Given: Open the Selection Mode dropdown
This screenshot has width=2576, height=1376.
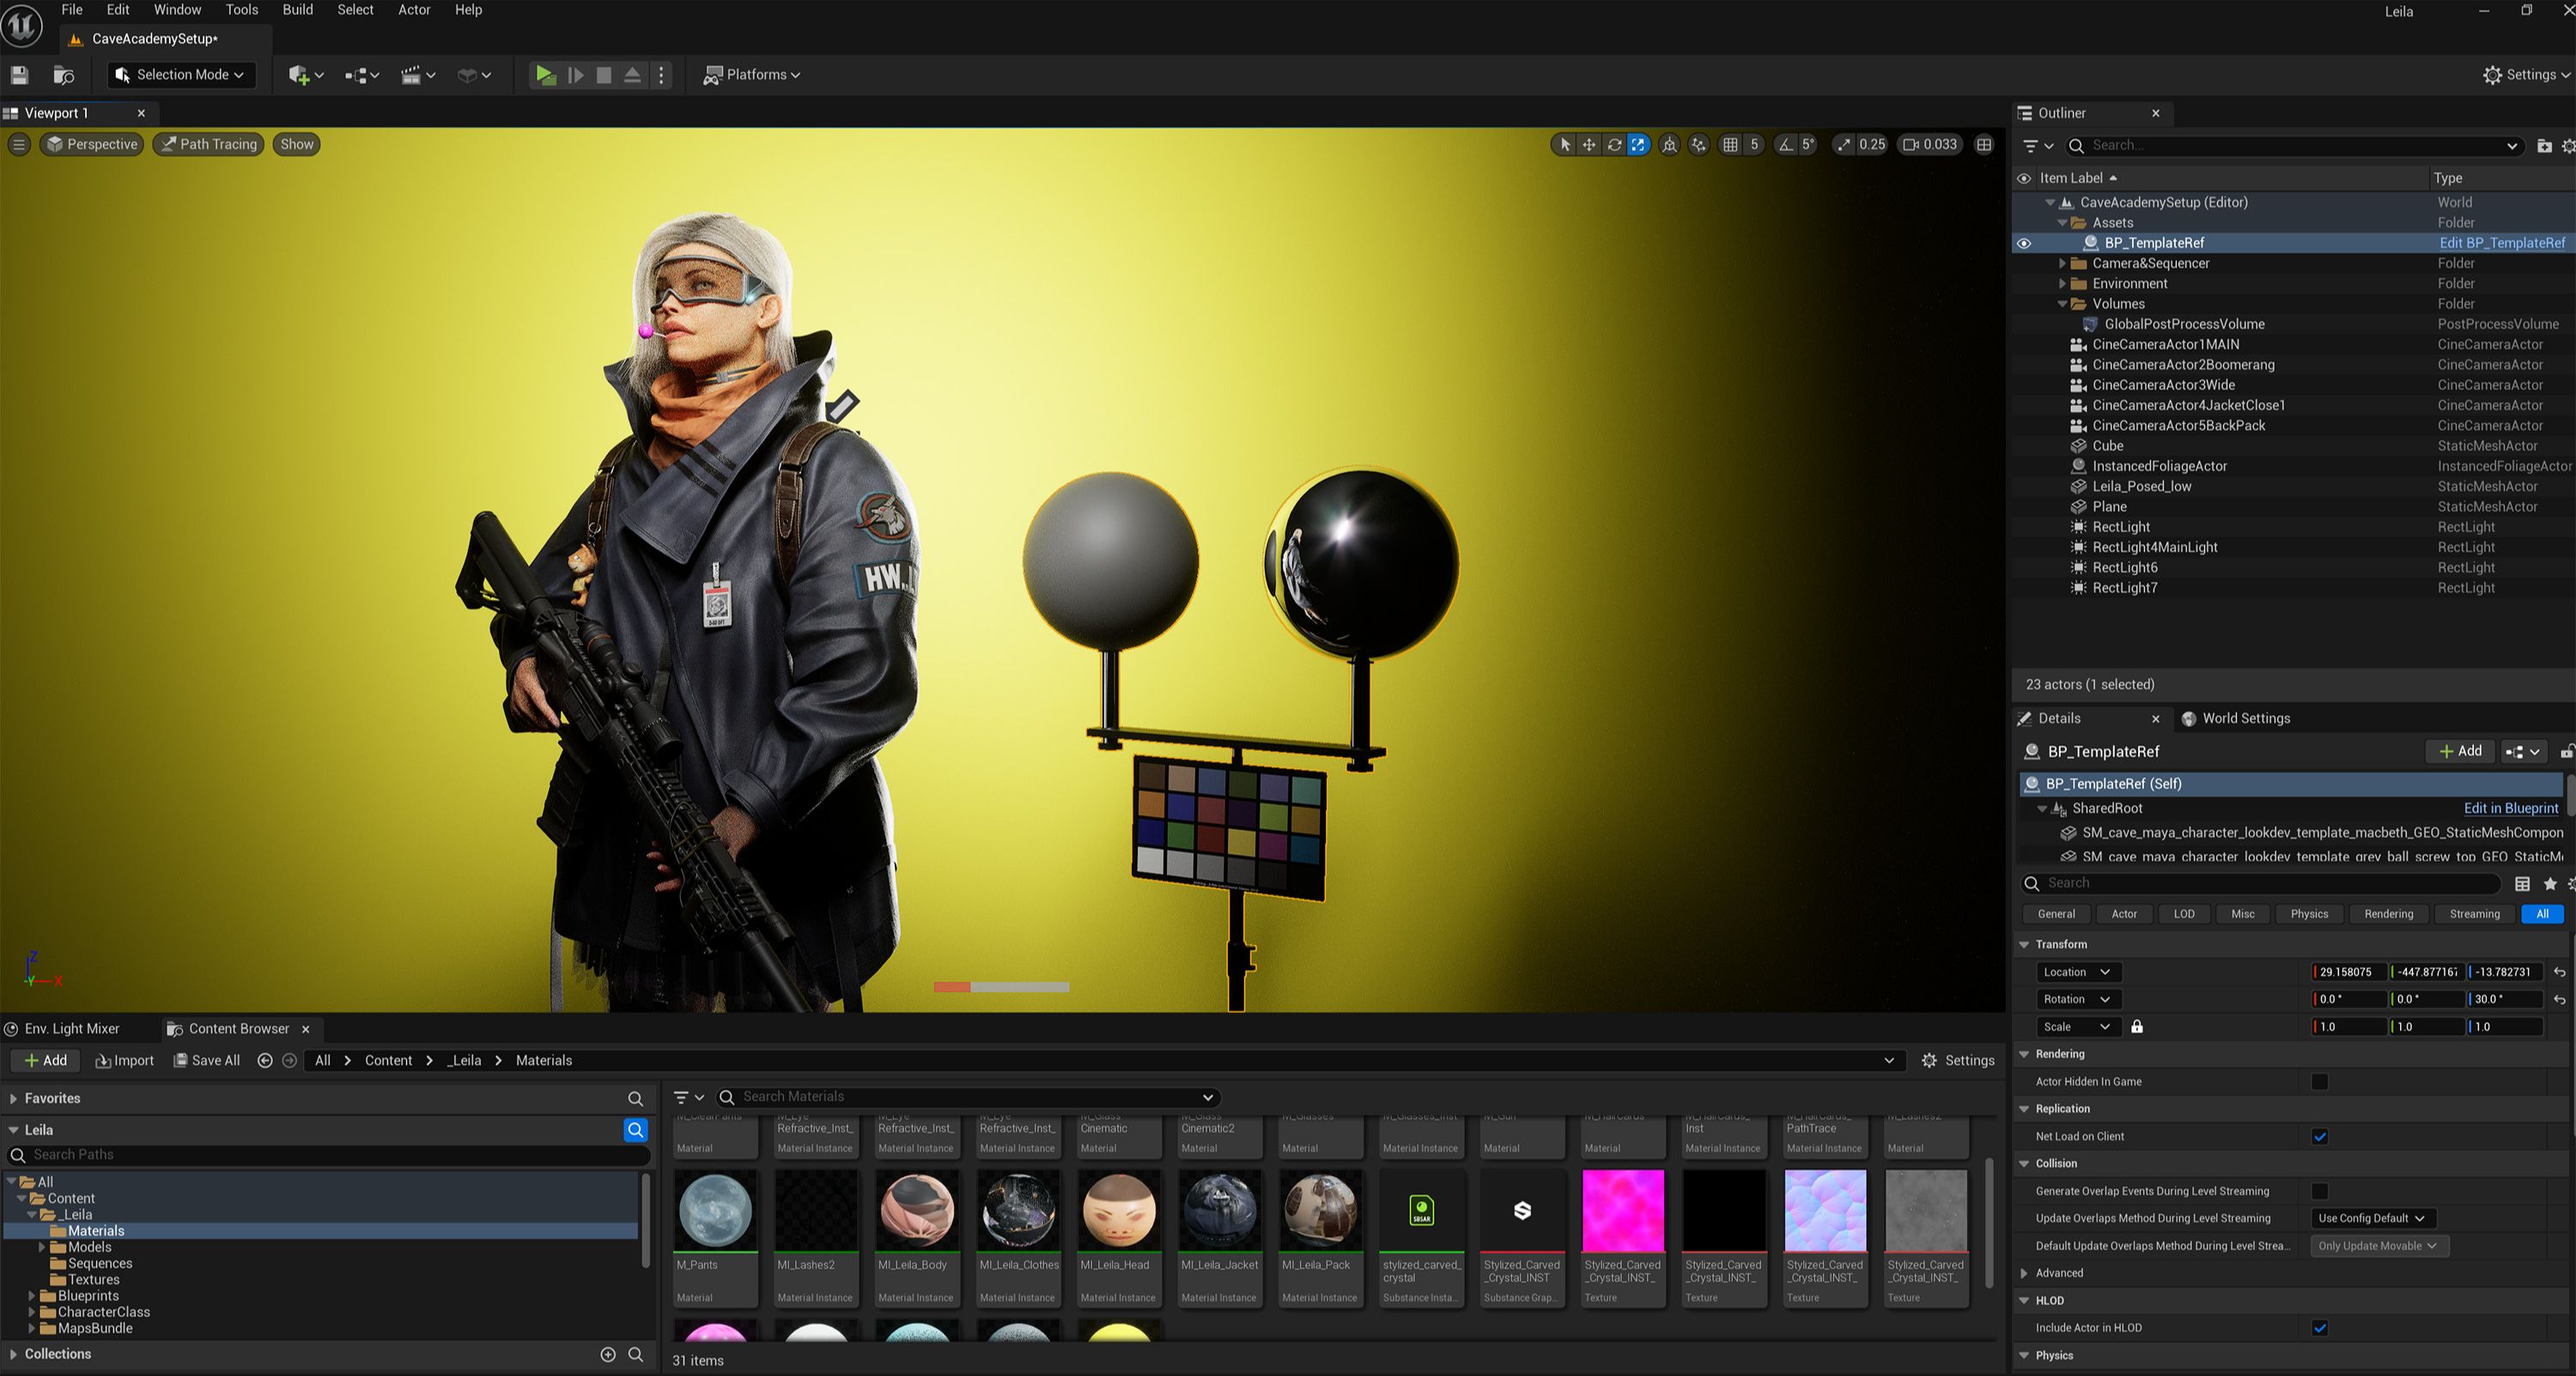Looking at the screenshot, I should 181,75.
